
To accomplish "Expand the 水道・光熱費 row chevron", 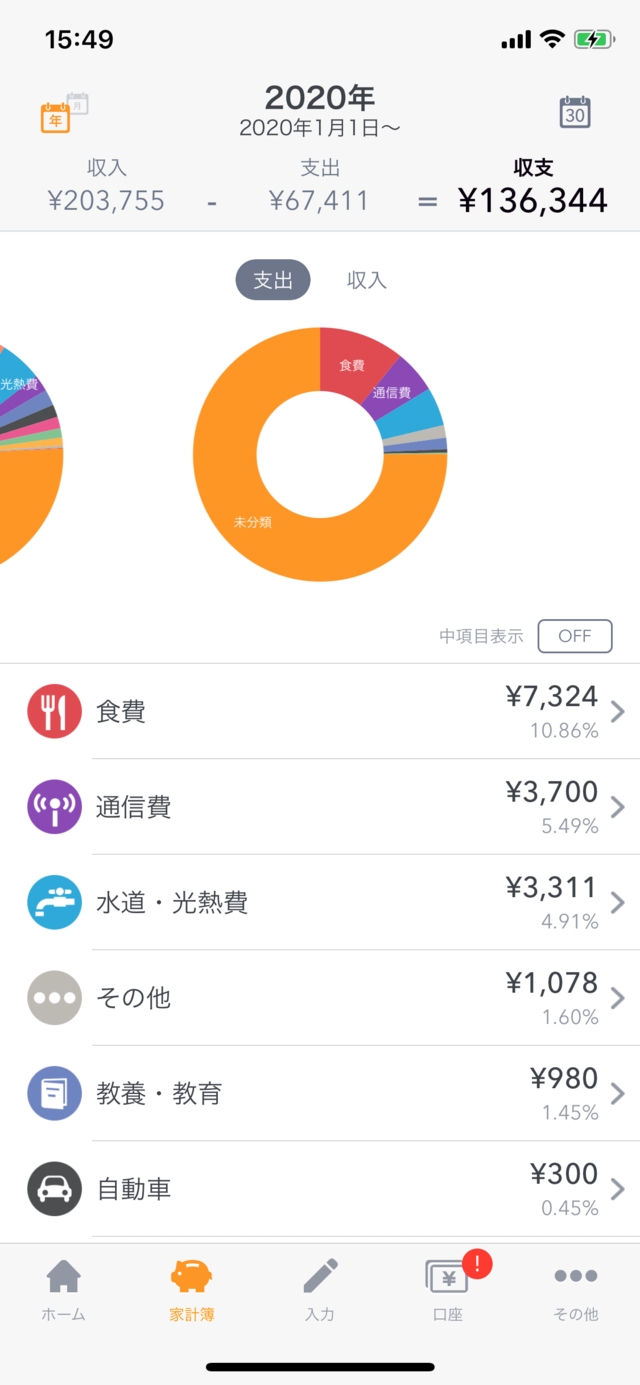I will coord(618,902).
